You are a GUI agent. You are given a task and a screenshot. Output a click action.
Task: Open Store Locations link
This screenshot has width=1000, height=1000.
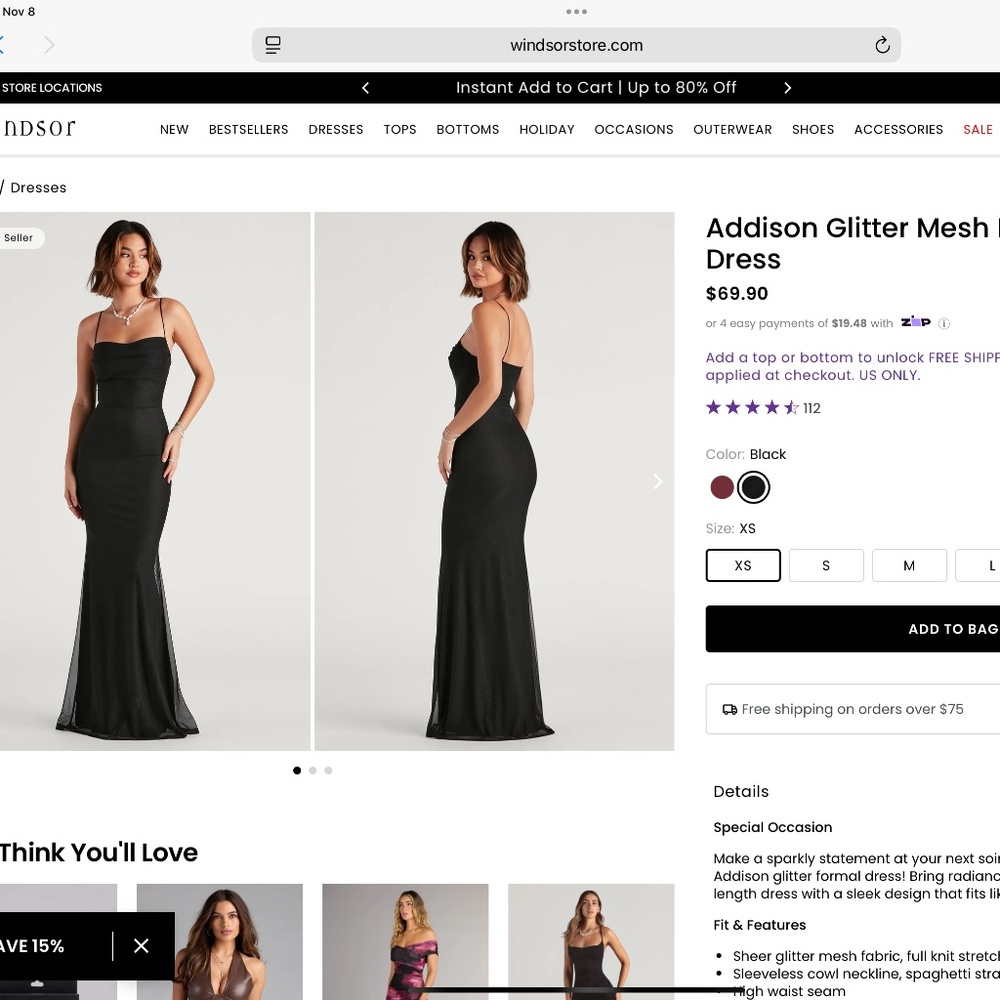coord(51,88)
